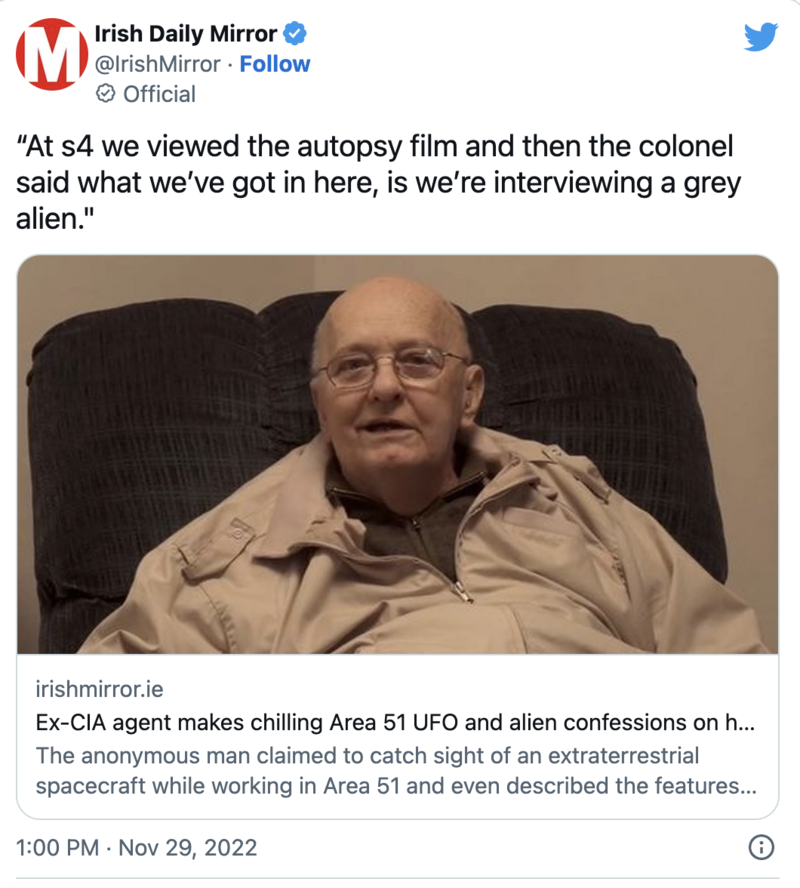
Task: Click the Irish Daily Mirror profile avatar
Action: [x=52, y=54]
